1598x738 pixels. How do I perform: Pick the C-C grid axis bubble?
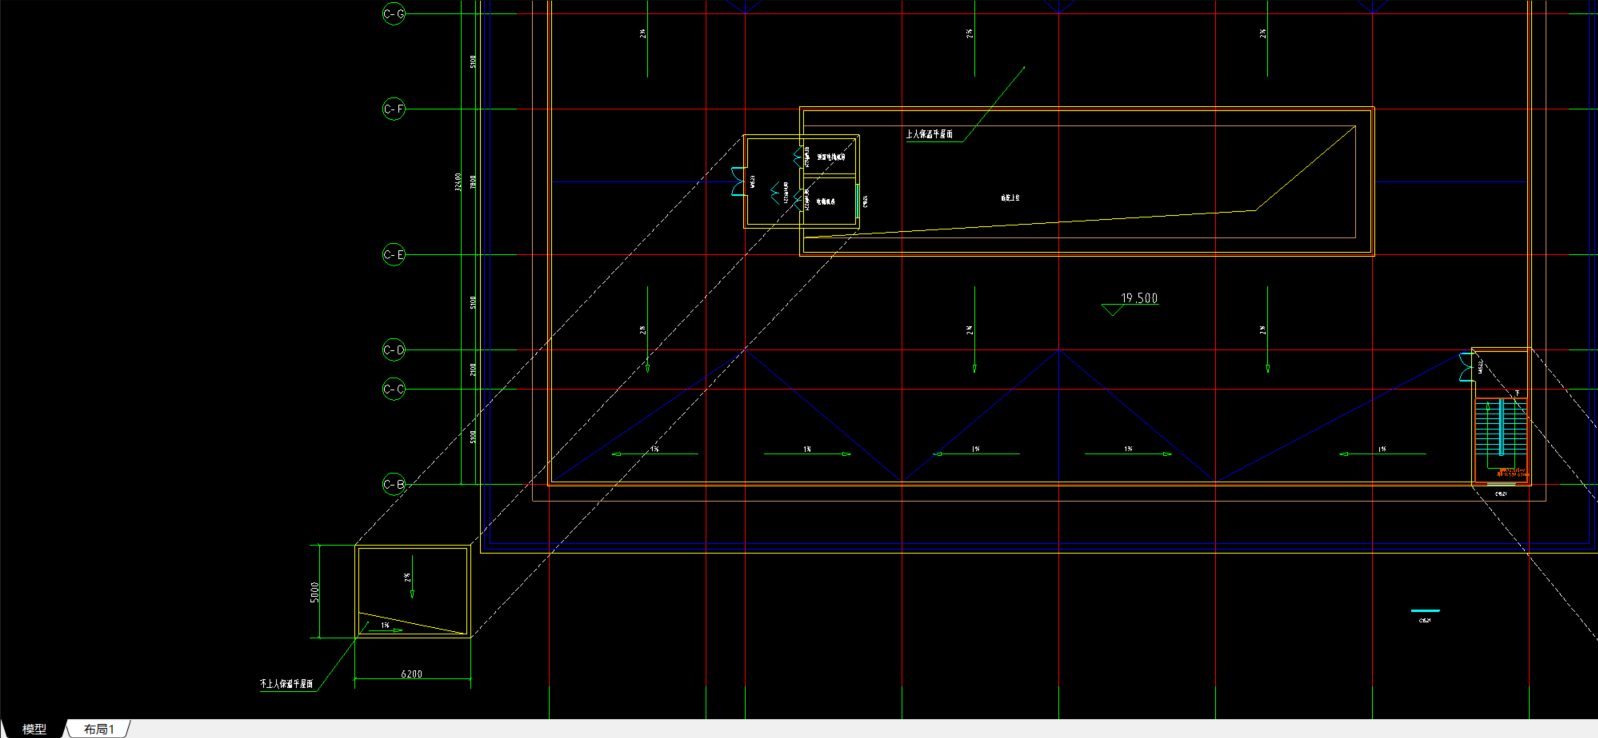(x=394, y=389)
